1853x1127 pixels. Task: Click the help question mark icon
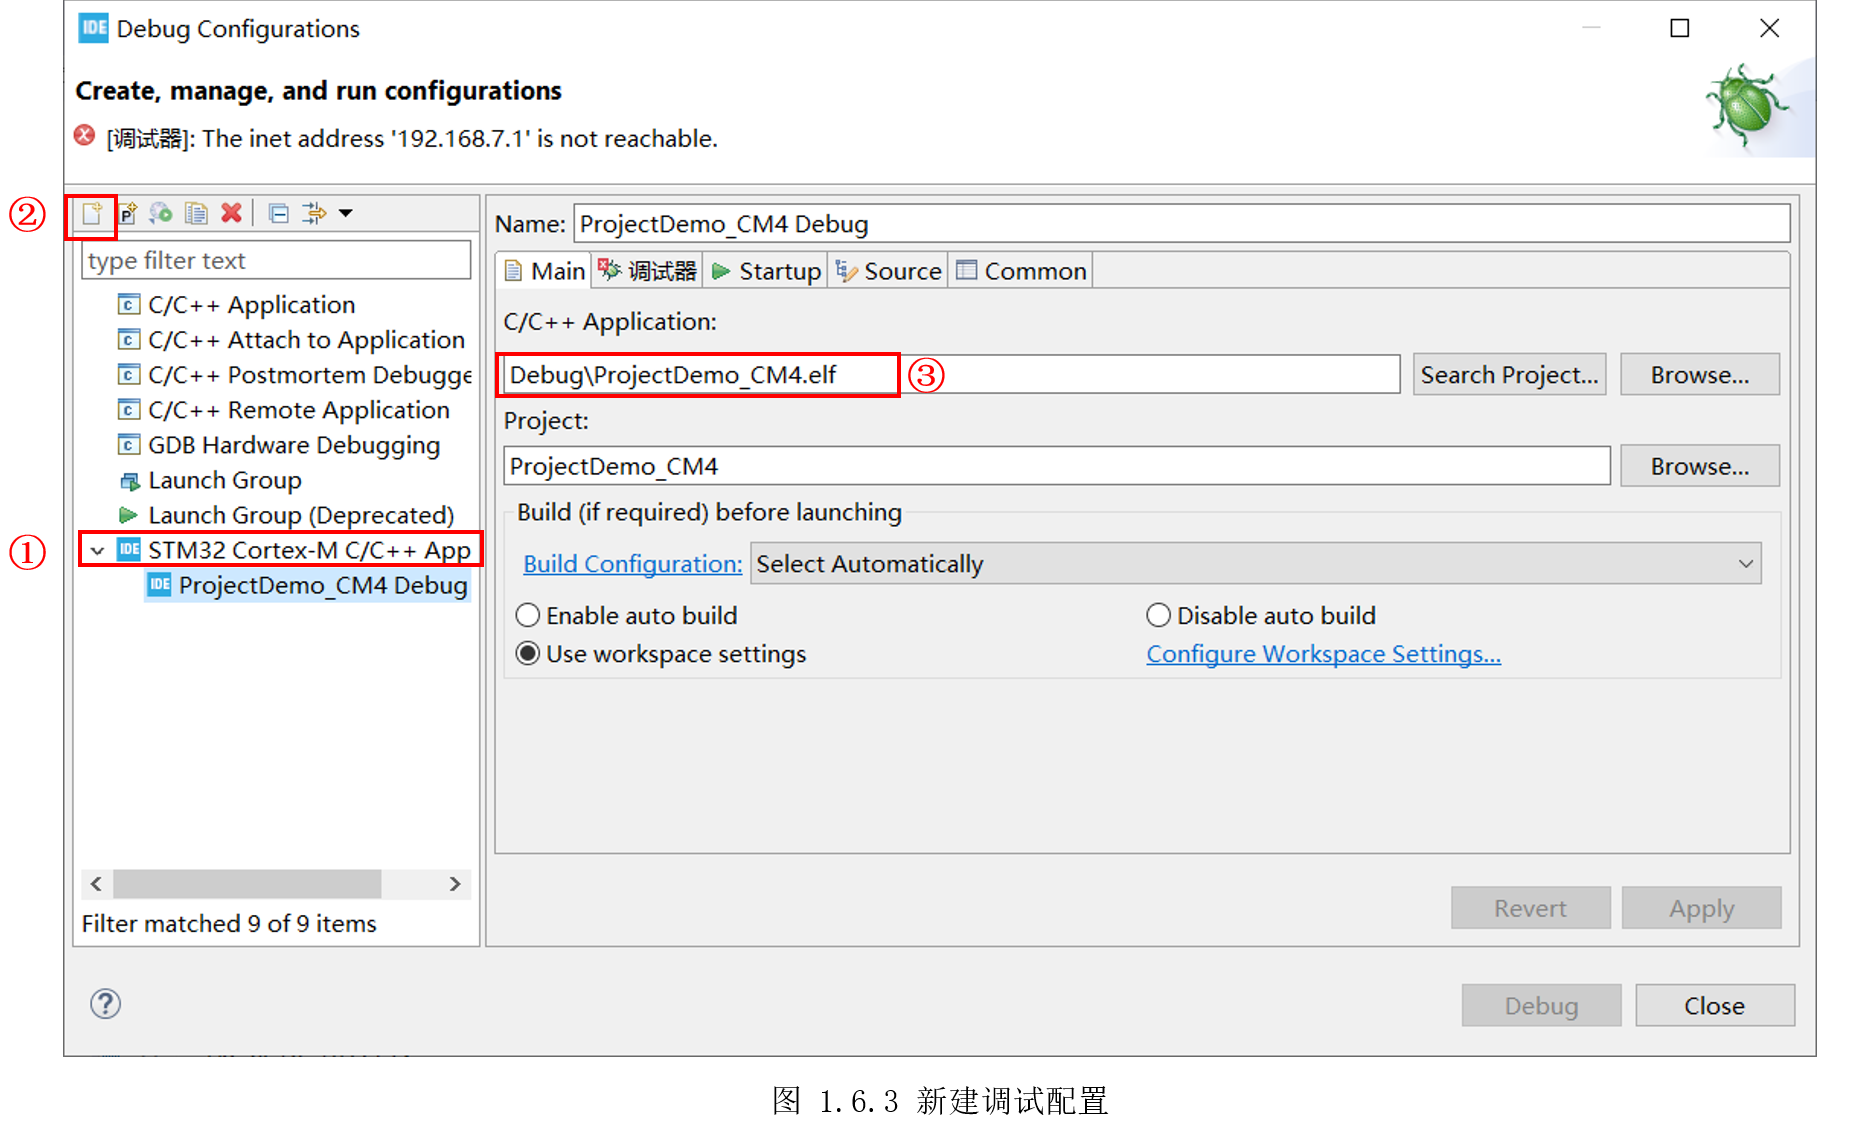tap(105, 1003)
